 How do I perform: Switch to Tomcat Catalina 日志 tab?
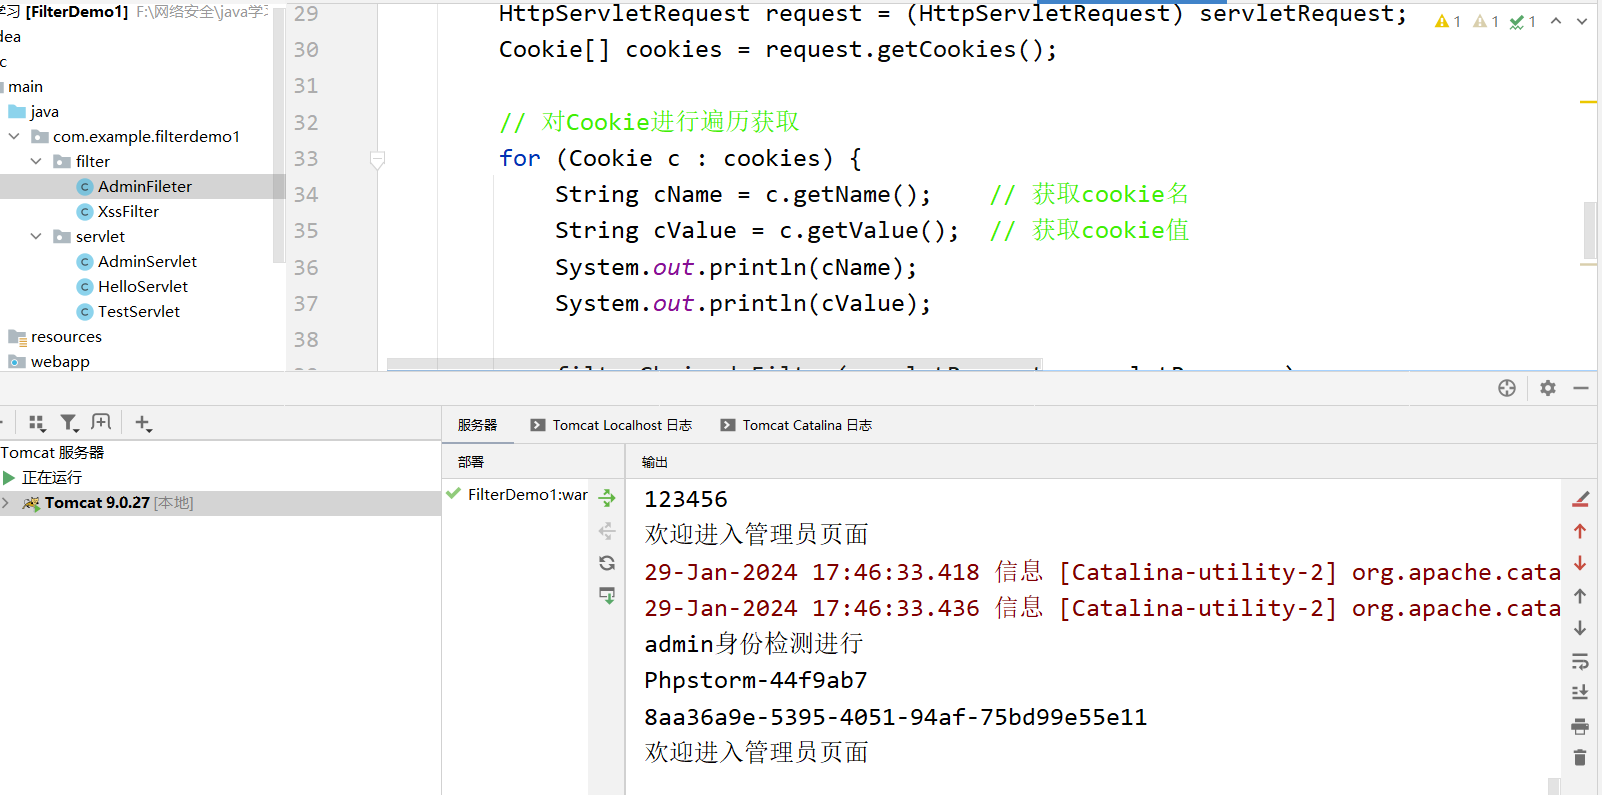[796, 425]
